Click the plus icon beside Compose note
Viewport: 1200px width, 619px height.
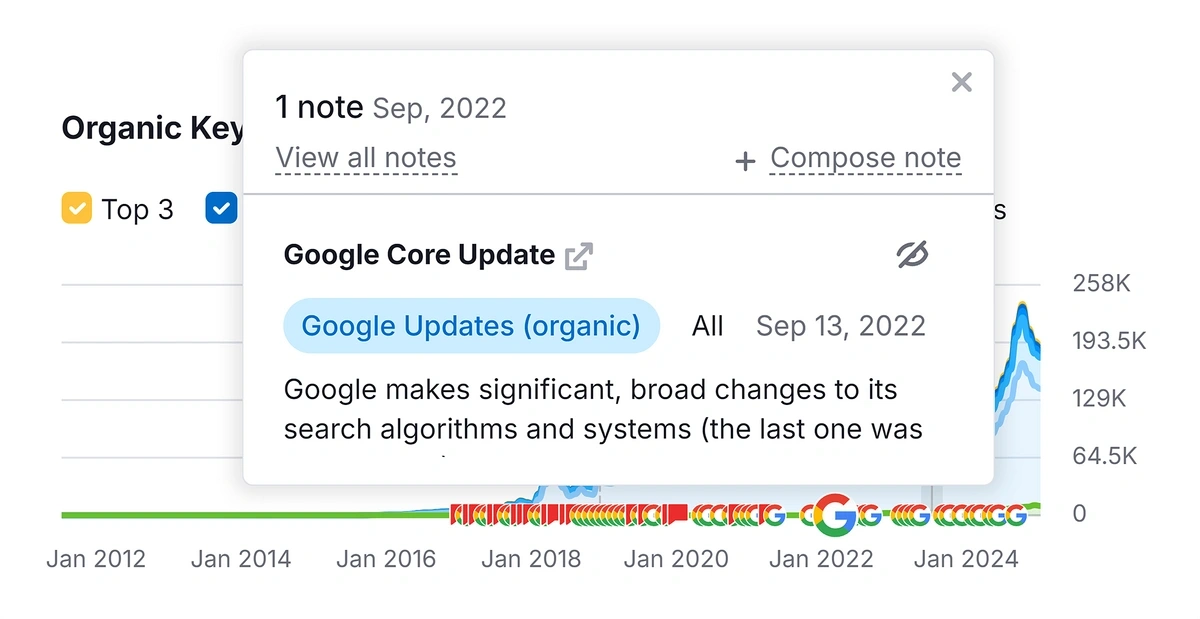[x=745, y=161]
